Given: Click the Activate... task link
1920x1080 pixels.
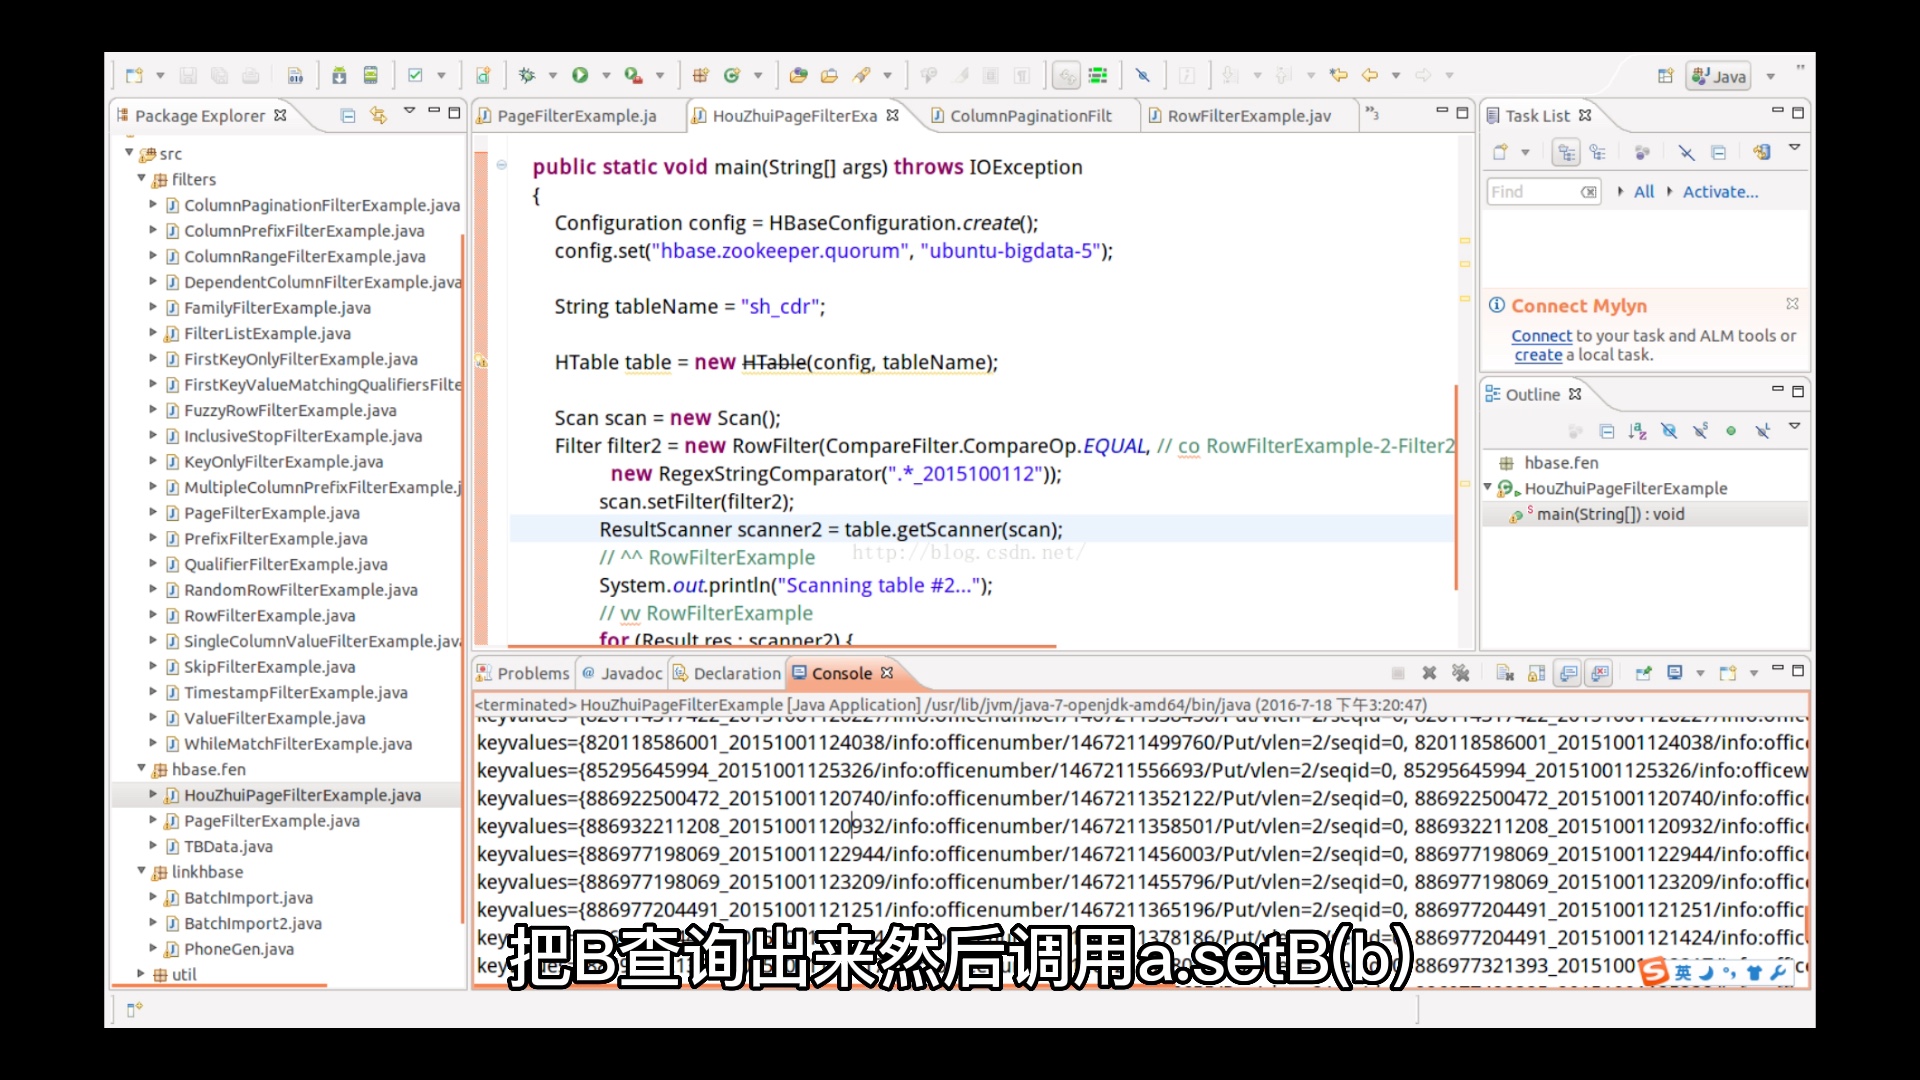Looking at the screenshot, I should pos(1720,191).
